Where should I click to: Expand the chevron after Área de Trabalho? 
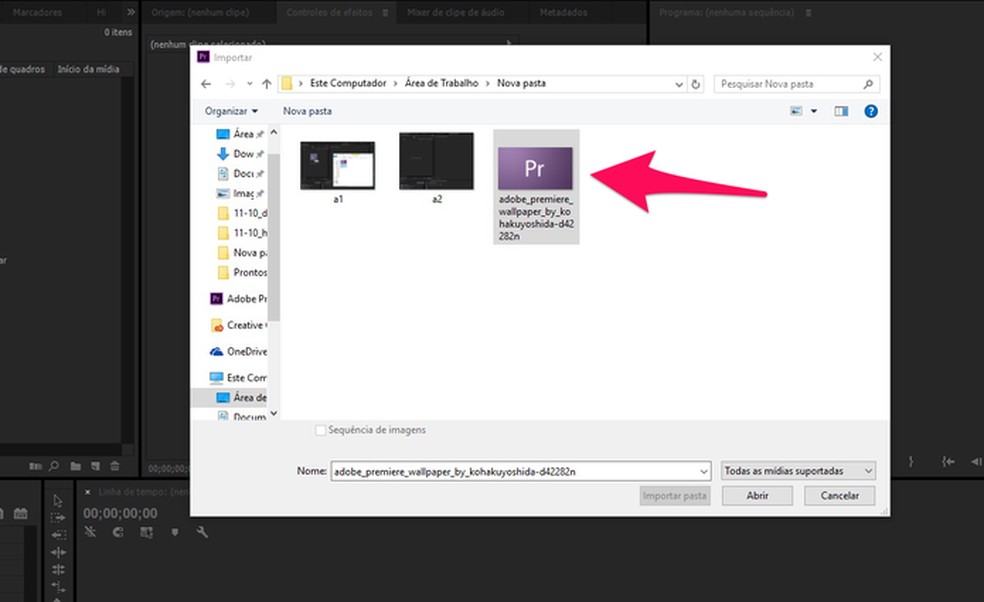[x=488, y=83]
